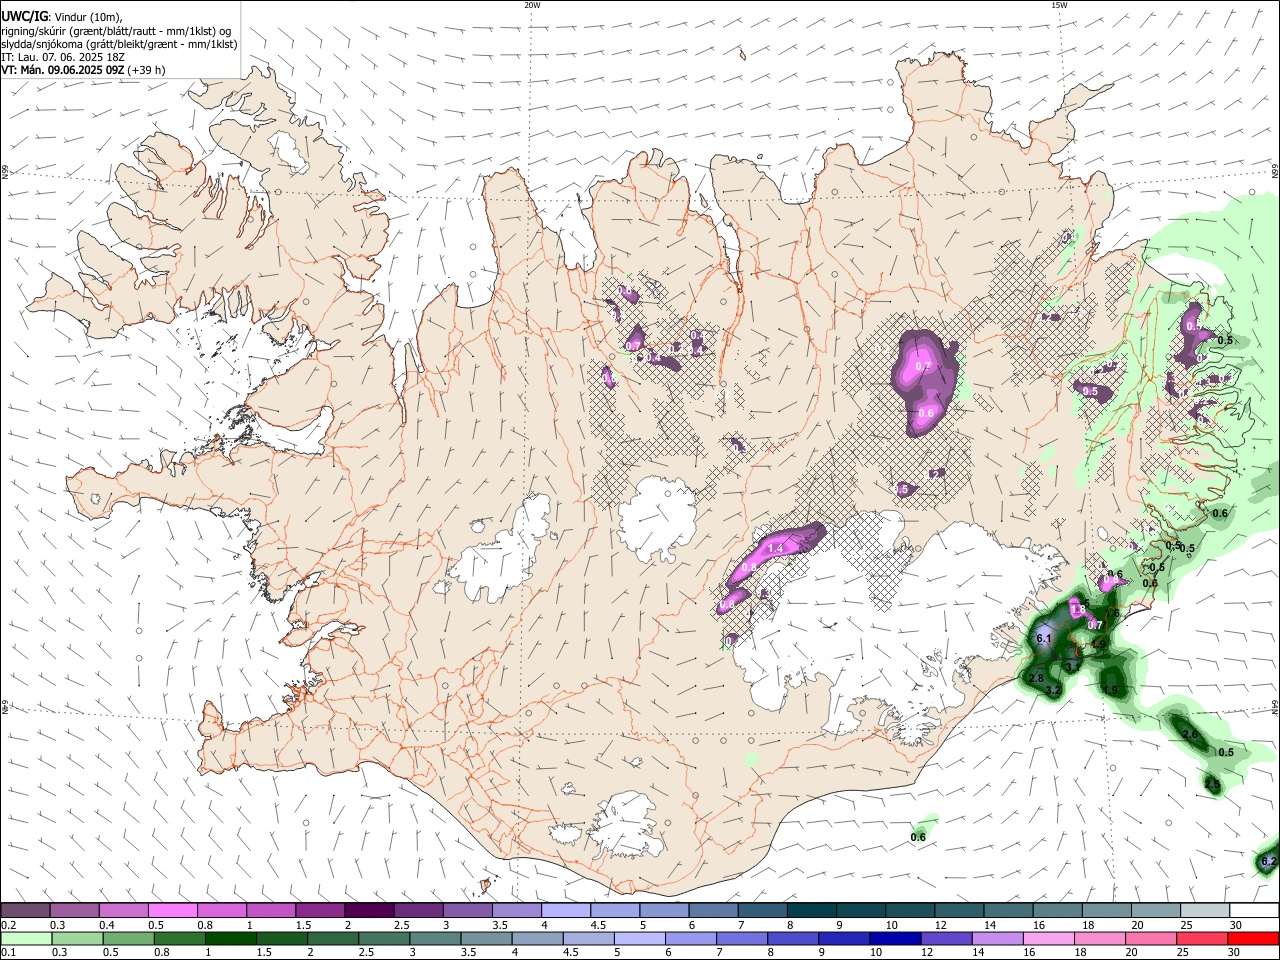Viewport: 1280px width, 960px height.
Task: Click the 2.8 rain value on map
Action: pos(1036,679)
